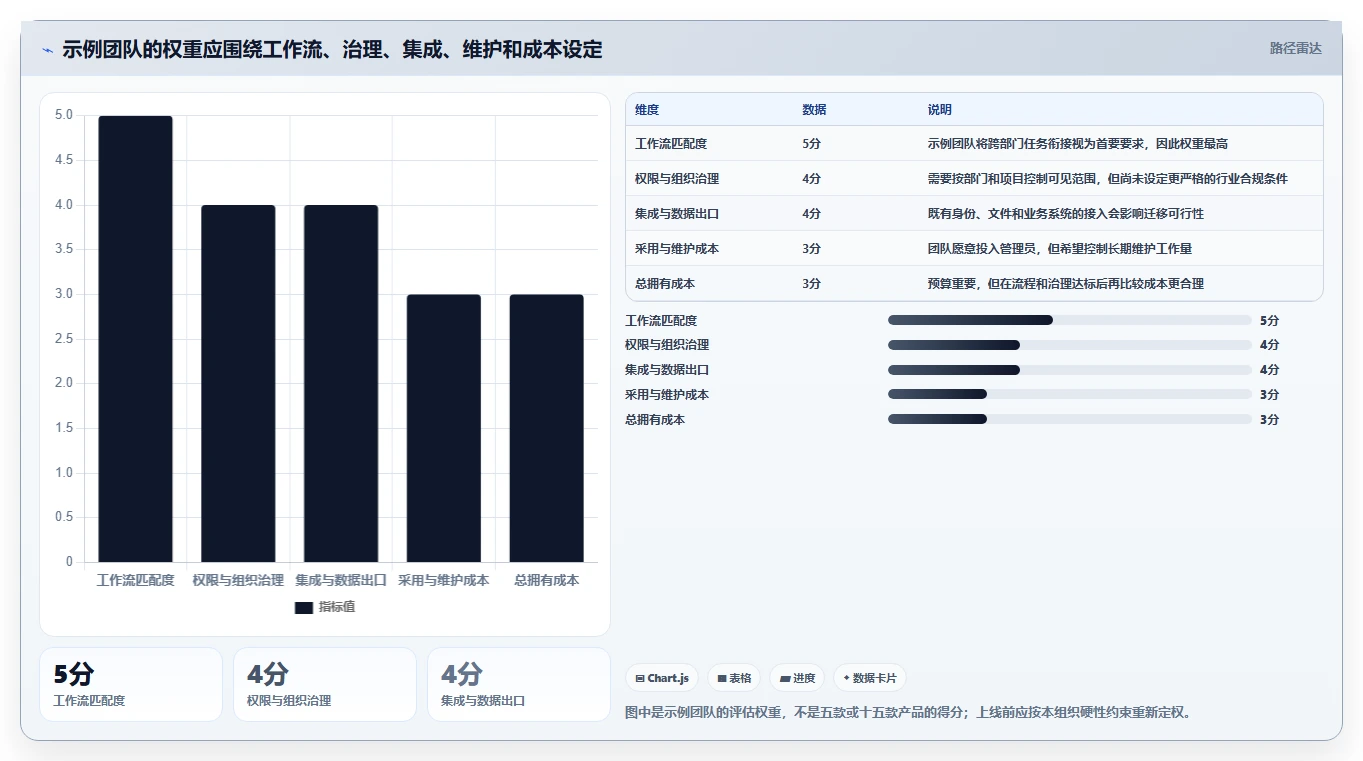The image size is (1363, 761).
Task: Click the 总拥有成本 progress bar
Action: point(1070,420)
